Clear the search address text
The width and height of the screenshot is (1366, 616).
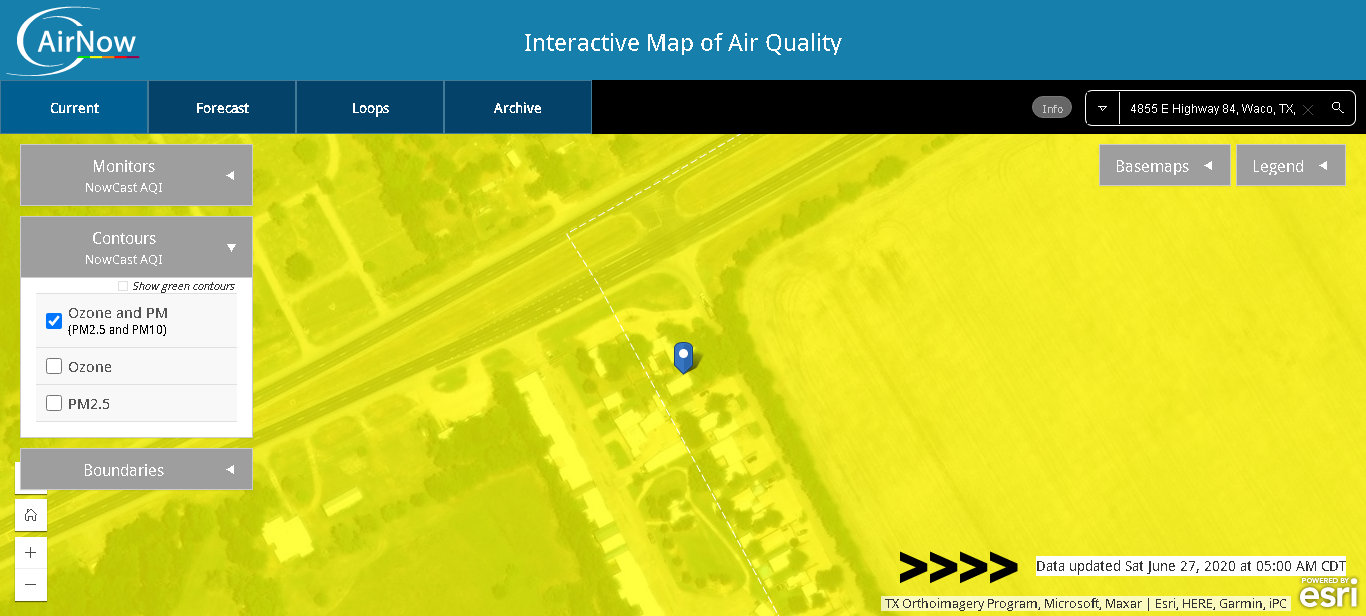point(1307,109)
